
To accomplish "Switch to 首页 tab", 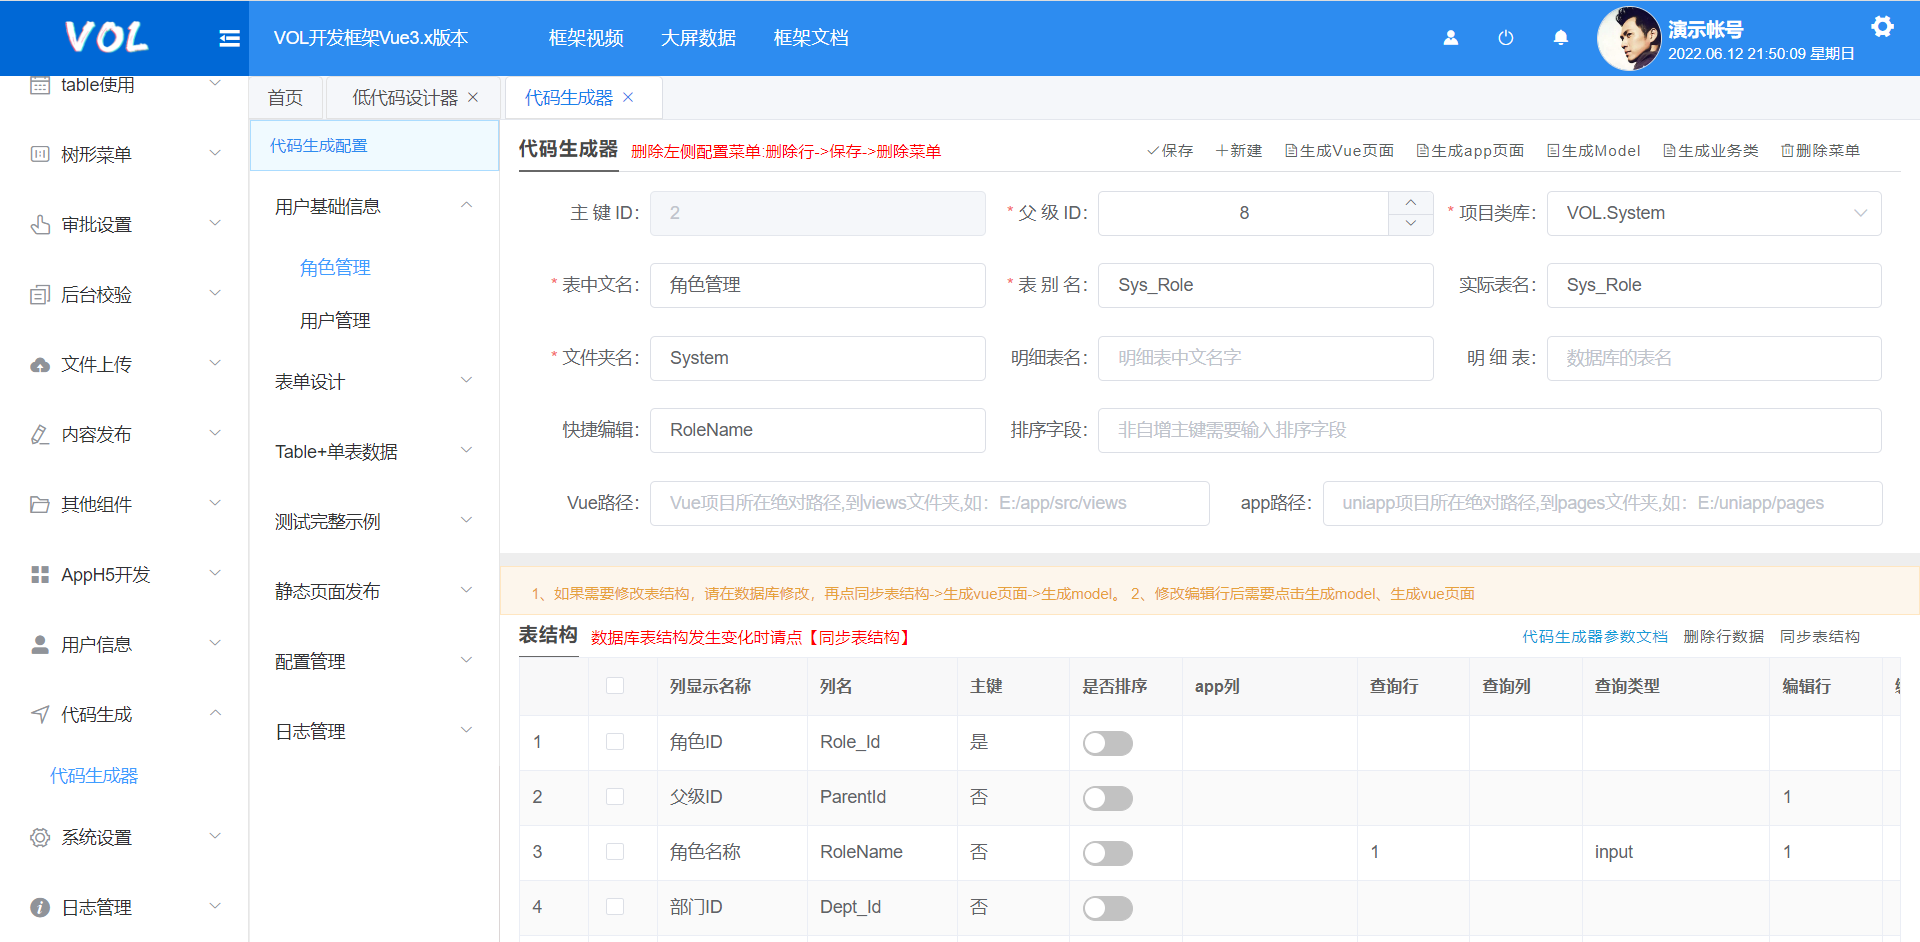I will point(285,97).
